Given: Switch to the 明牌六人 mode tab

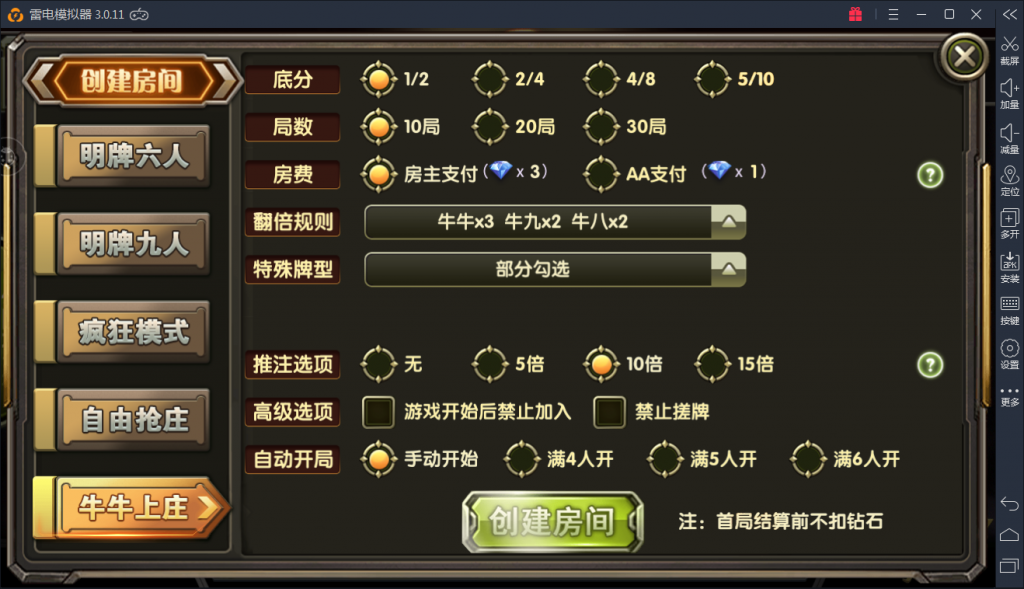Looking at the screenshot, I should click(x=133, y=156).
